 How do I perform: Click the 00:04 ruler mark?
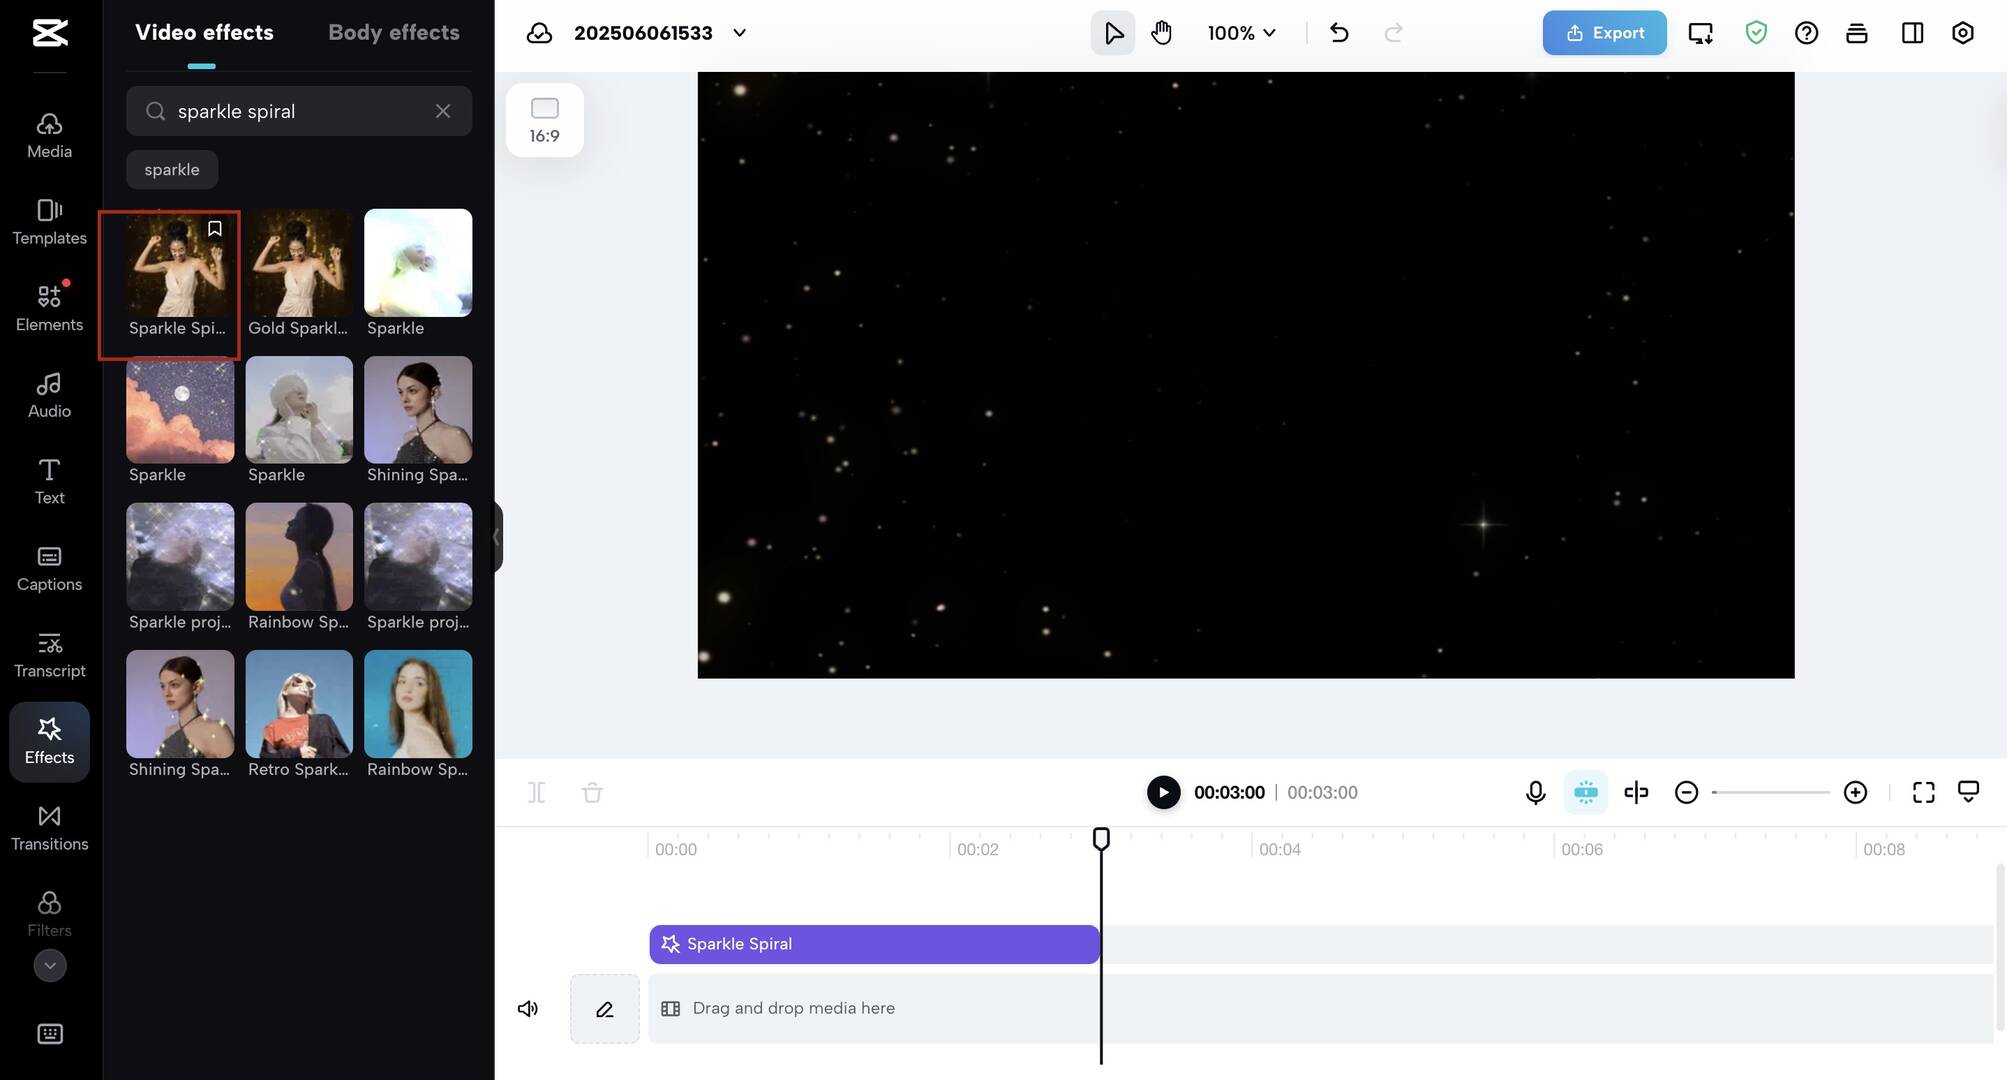pos(1279,850)
